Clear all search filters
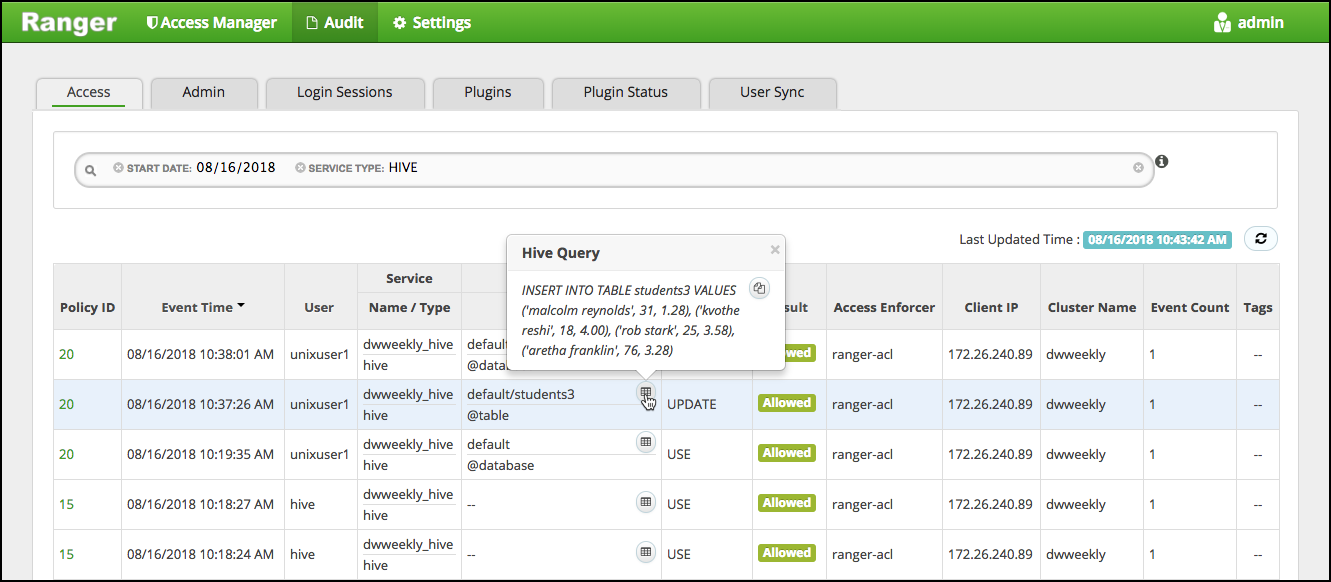 click(1138, 168)
